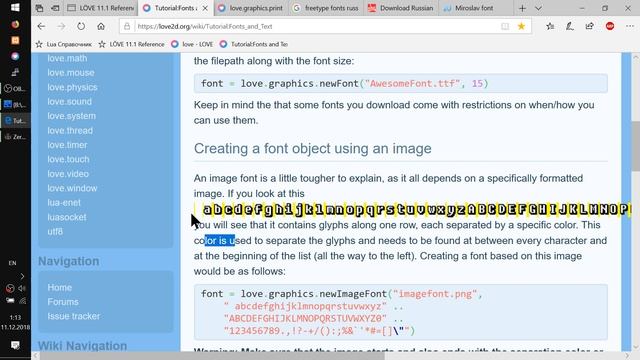Open love.system sidebar link
The height and width of the screenshot is (360, 640).
click(x=71, y=116)
